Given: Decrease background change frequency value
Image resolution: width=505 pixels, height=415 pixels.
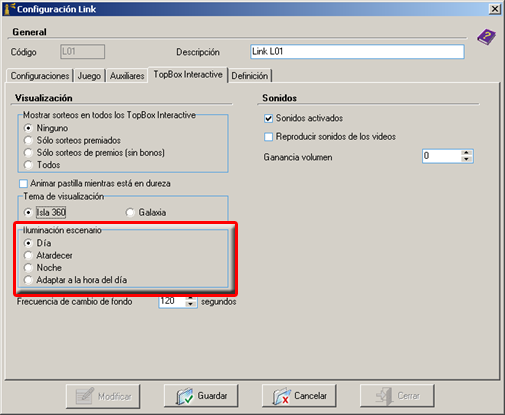Looking at the screenshot, I should click(x=190, y=304).
